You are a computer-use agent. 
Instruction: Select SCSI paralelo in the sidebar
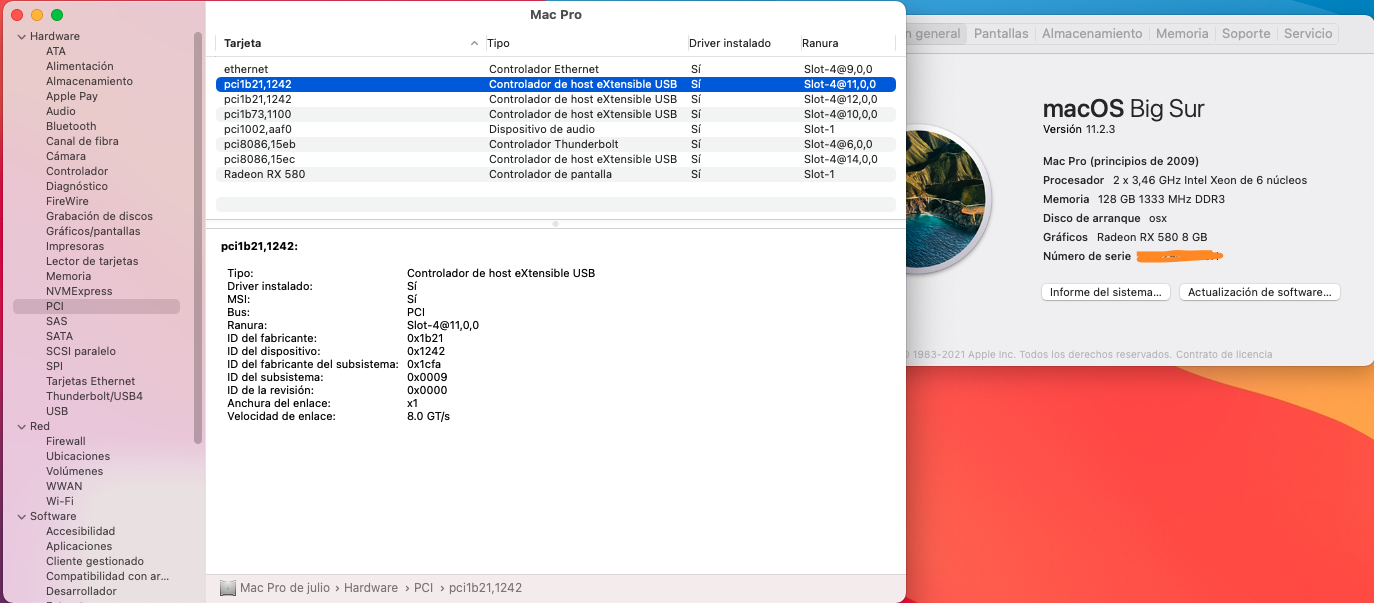81,351
